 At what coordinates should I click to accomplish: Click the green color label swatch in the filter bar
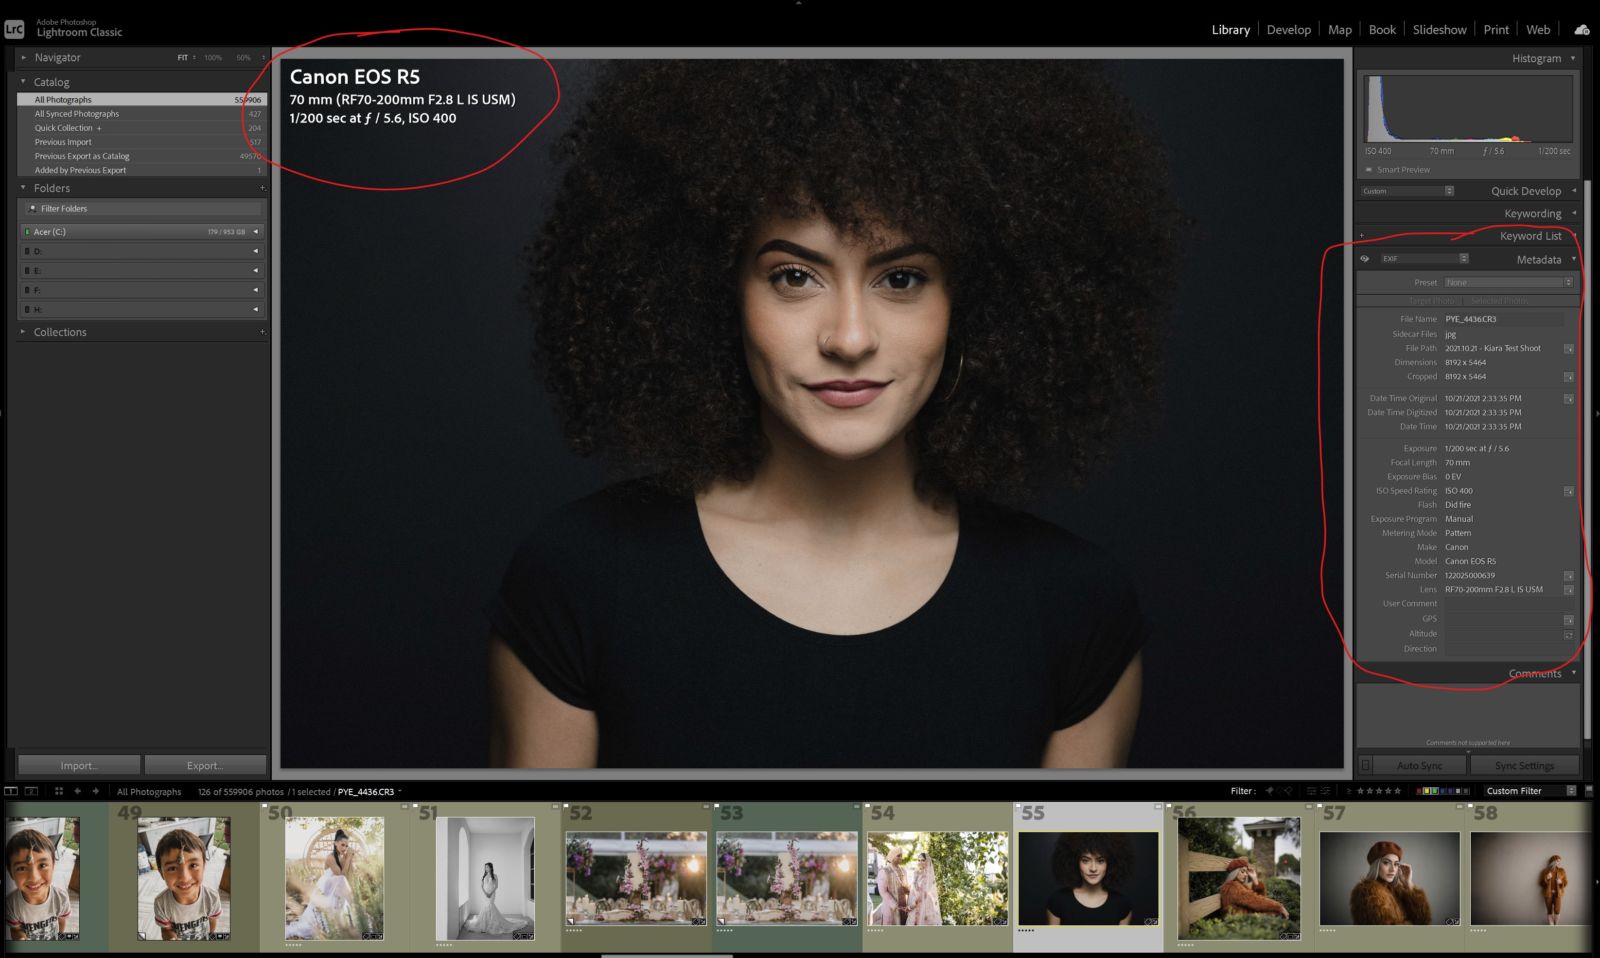[1436, 791]
